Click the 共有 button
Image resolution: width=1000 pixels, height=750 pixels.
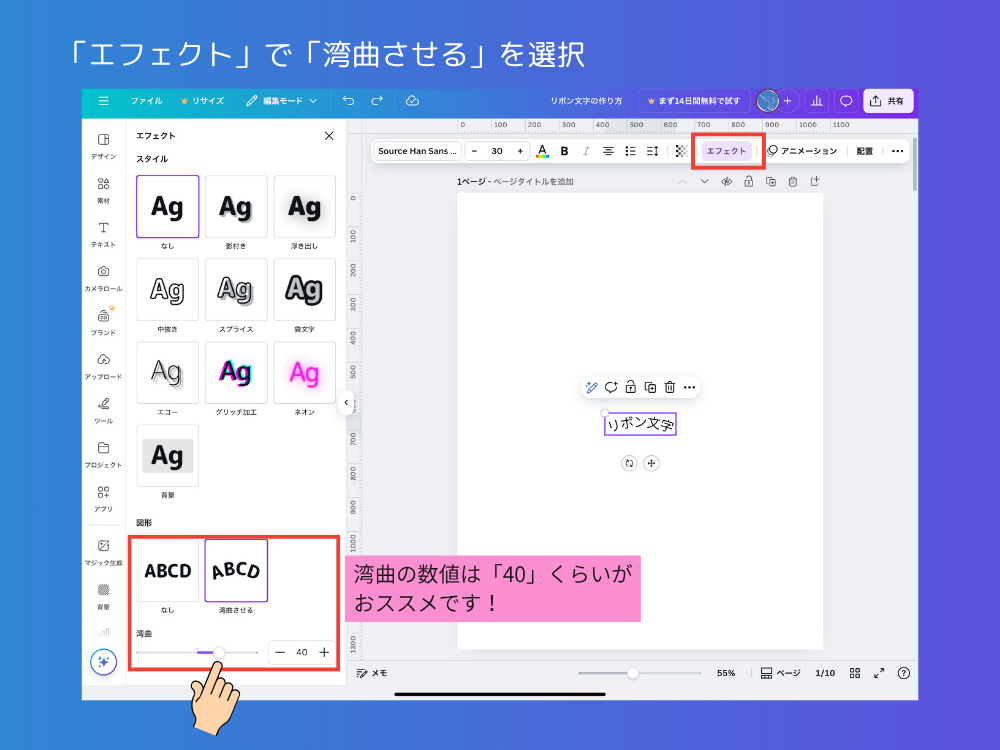pyautogui.click(x=888, y=100)
